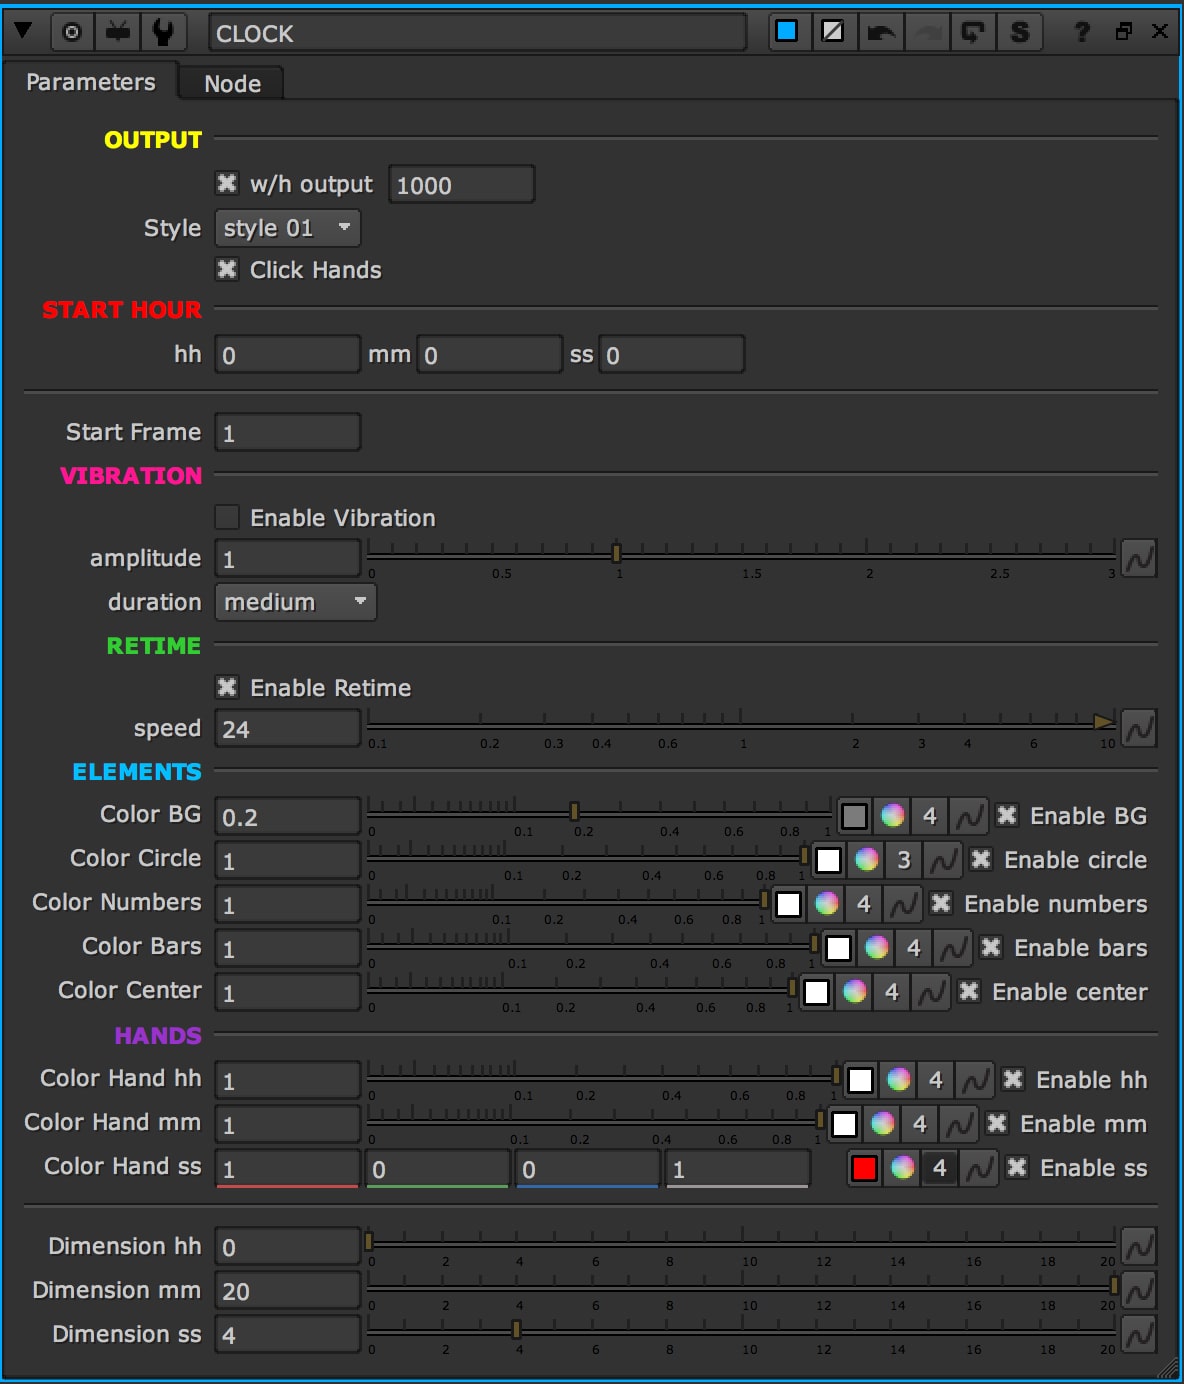Viewport: 1184px width, 1384px height.
Task: Uncheck Enable center checkbox
Action: click(969, 991)
